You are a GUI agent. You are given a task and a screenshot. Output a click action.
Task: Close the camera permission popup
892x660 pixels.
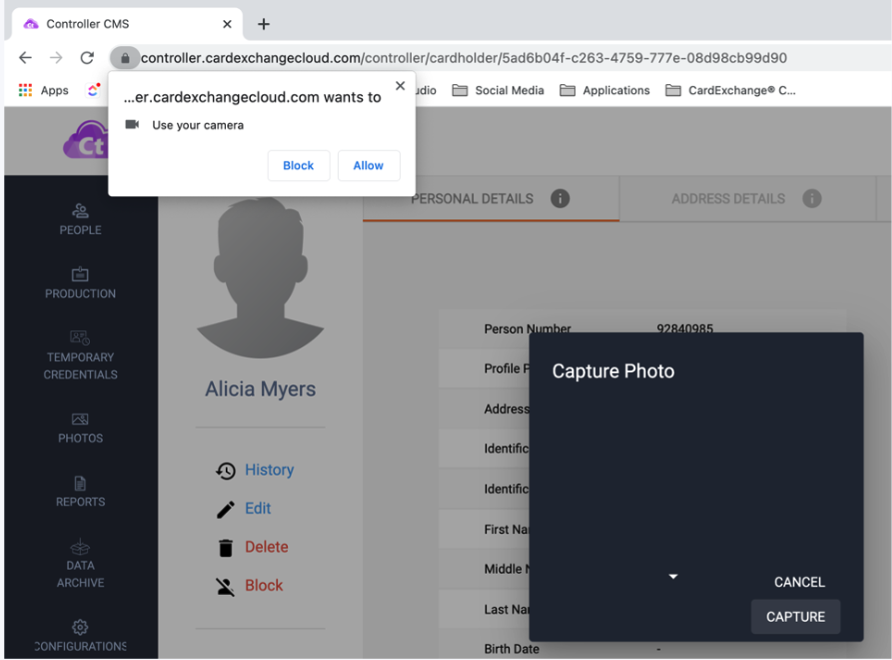[x=400, y=86]
